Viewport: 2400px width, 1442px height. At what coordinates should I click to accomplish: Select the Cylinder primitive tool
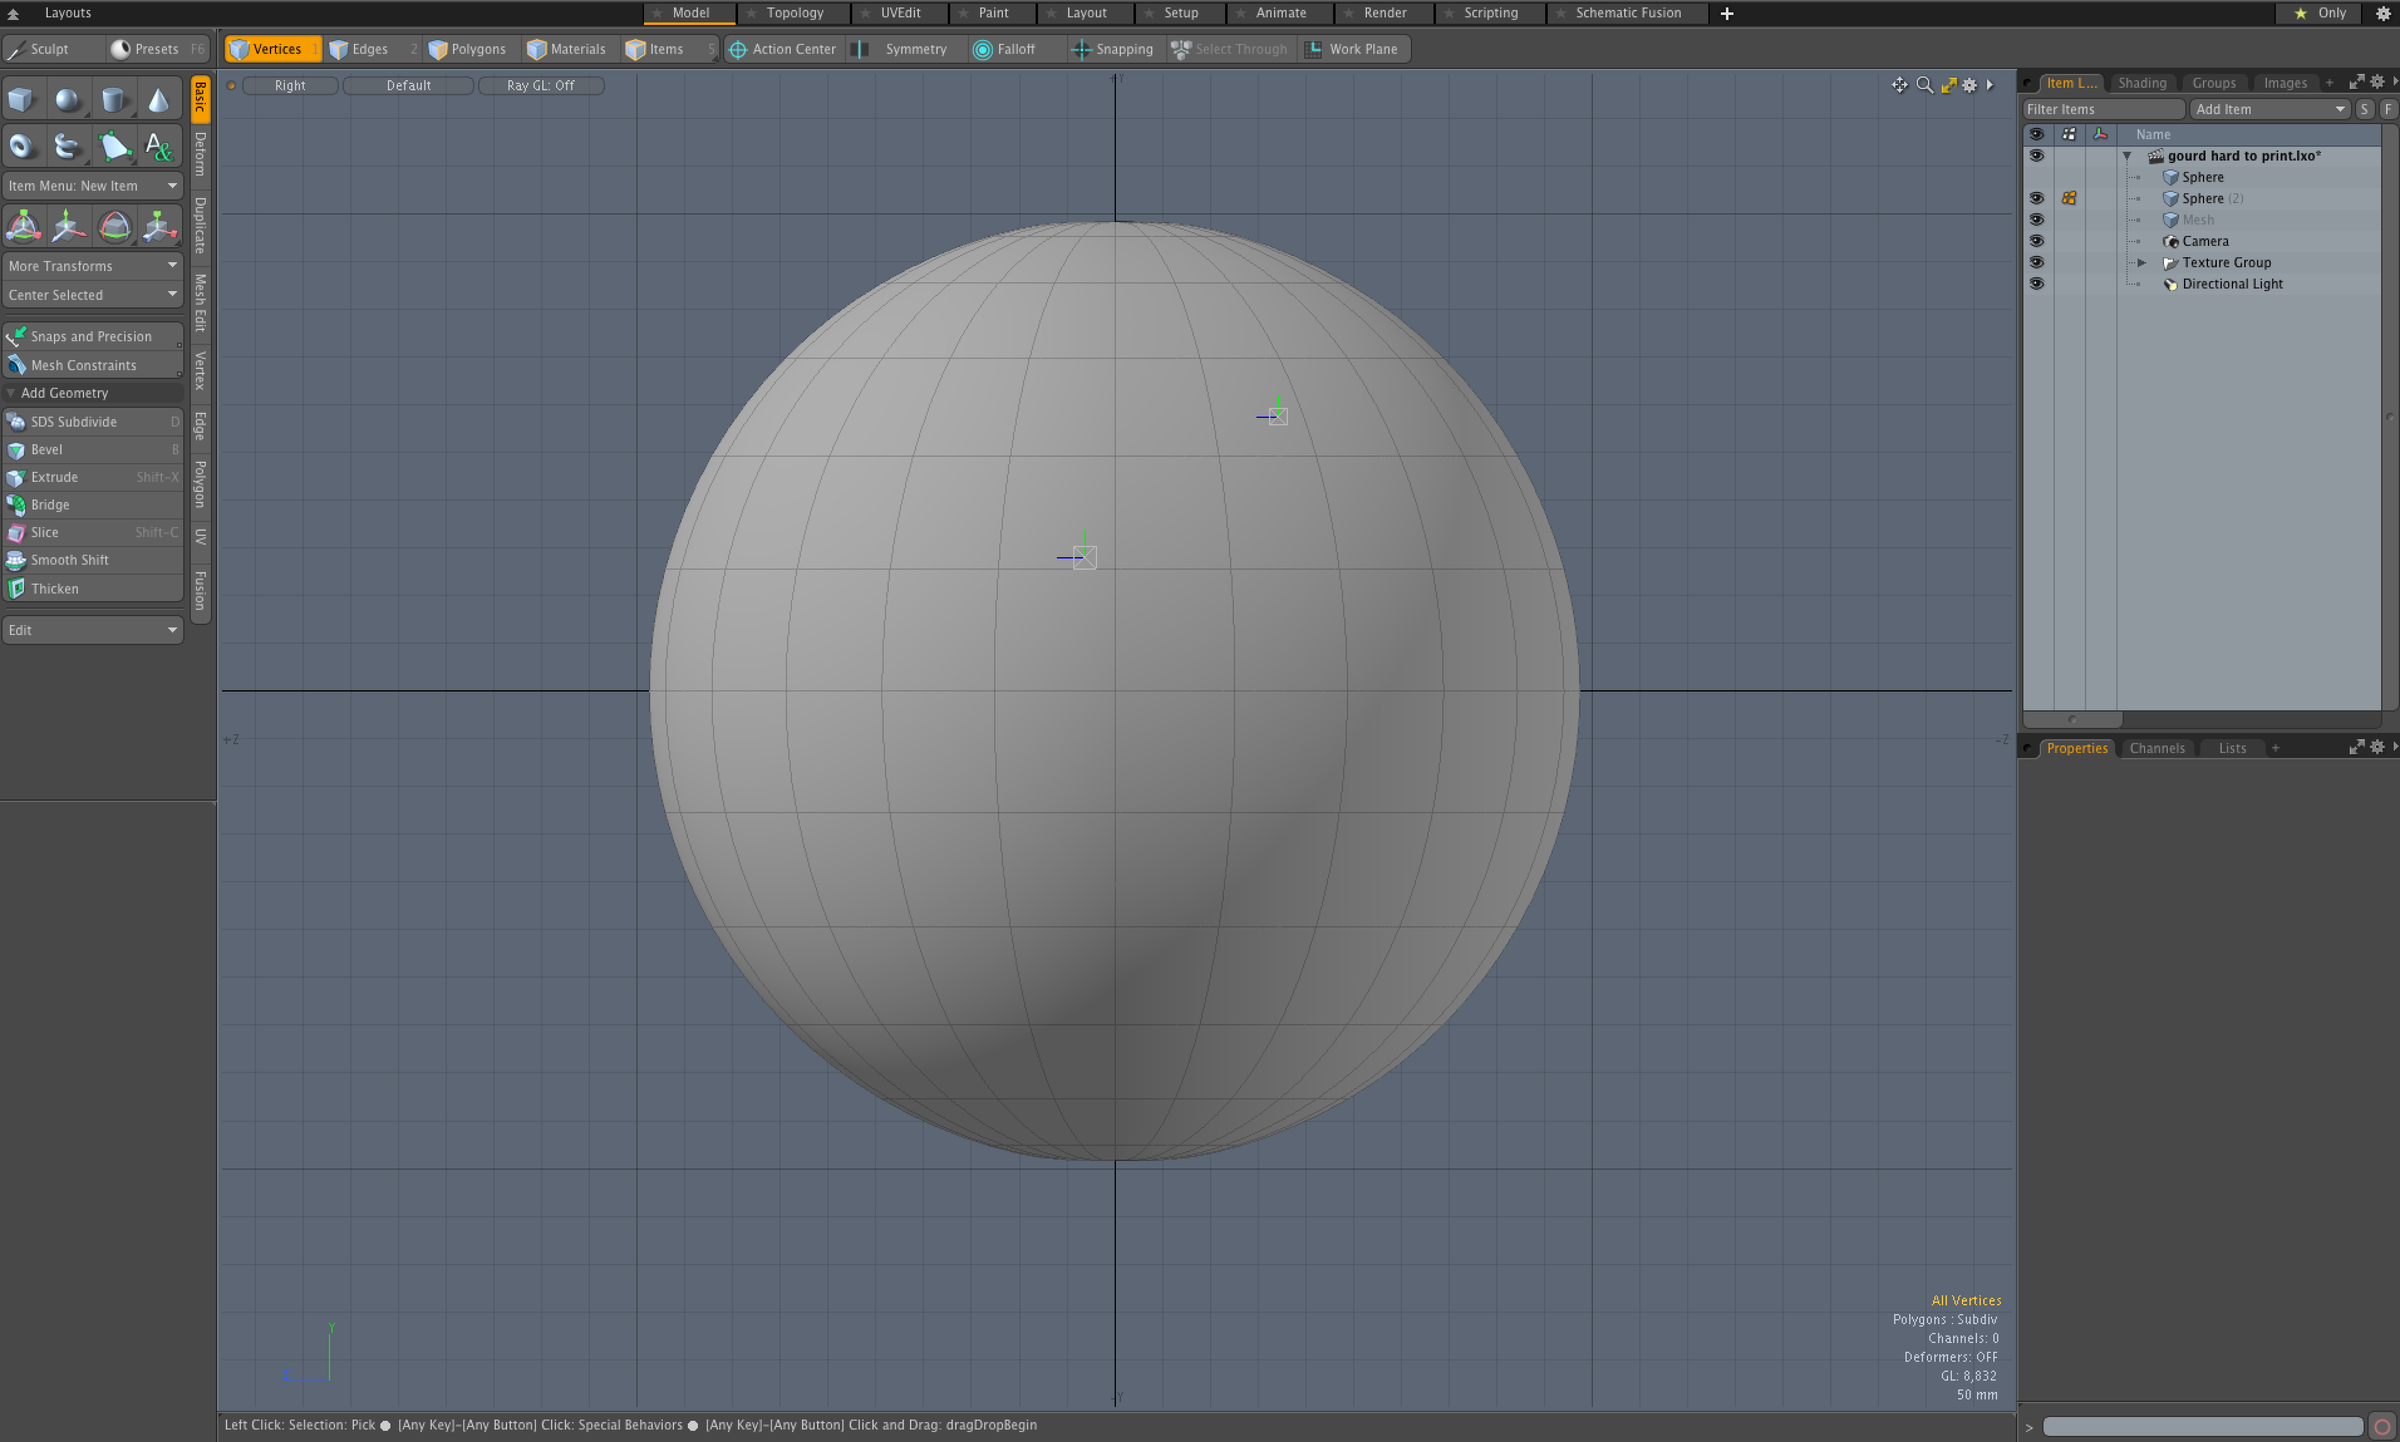pyautogui.click(x=114, y=99)
